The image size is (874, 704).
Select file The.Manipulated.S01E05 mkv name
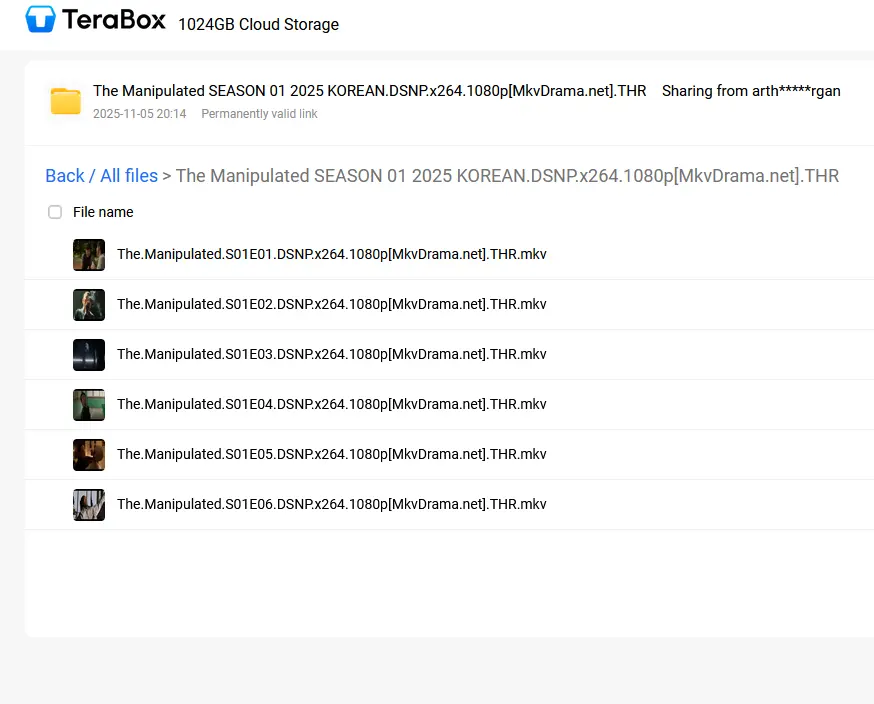(x=332, y=454)
